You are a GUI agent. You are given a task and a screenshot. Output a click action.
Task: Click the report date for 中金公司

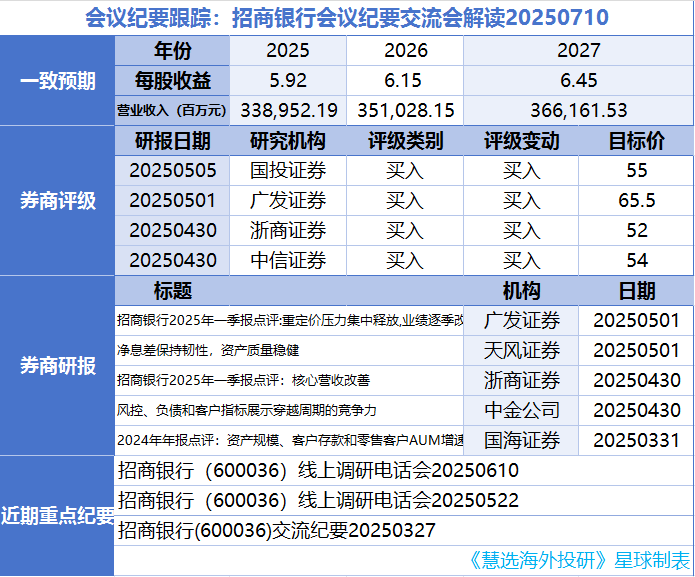pos(636,410)
